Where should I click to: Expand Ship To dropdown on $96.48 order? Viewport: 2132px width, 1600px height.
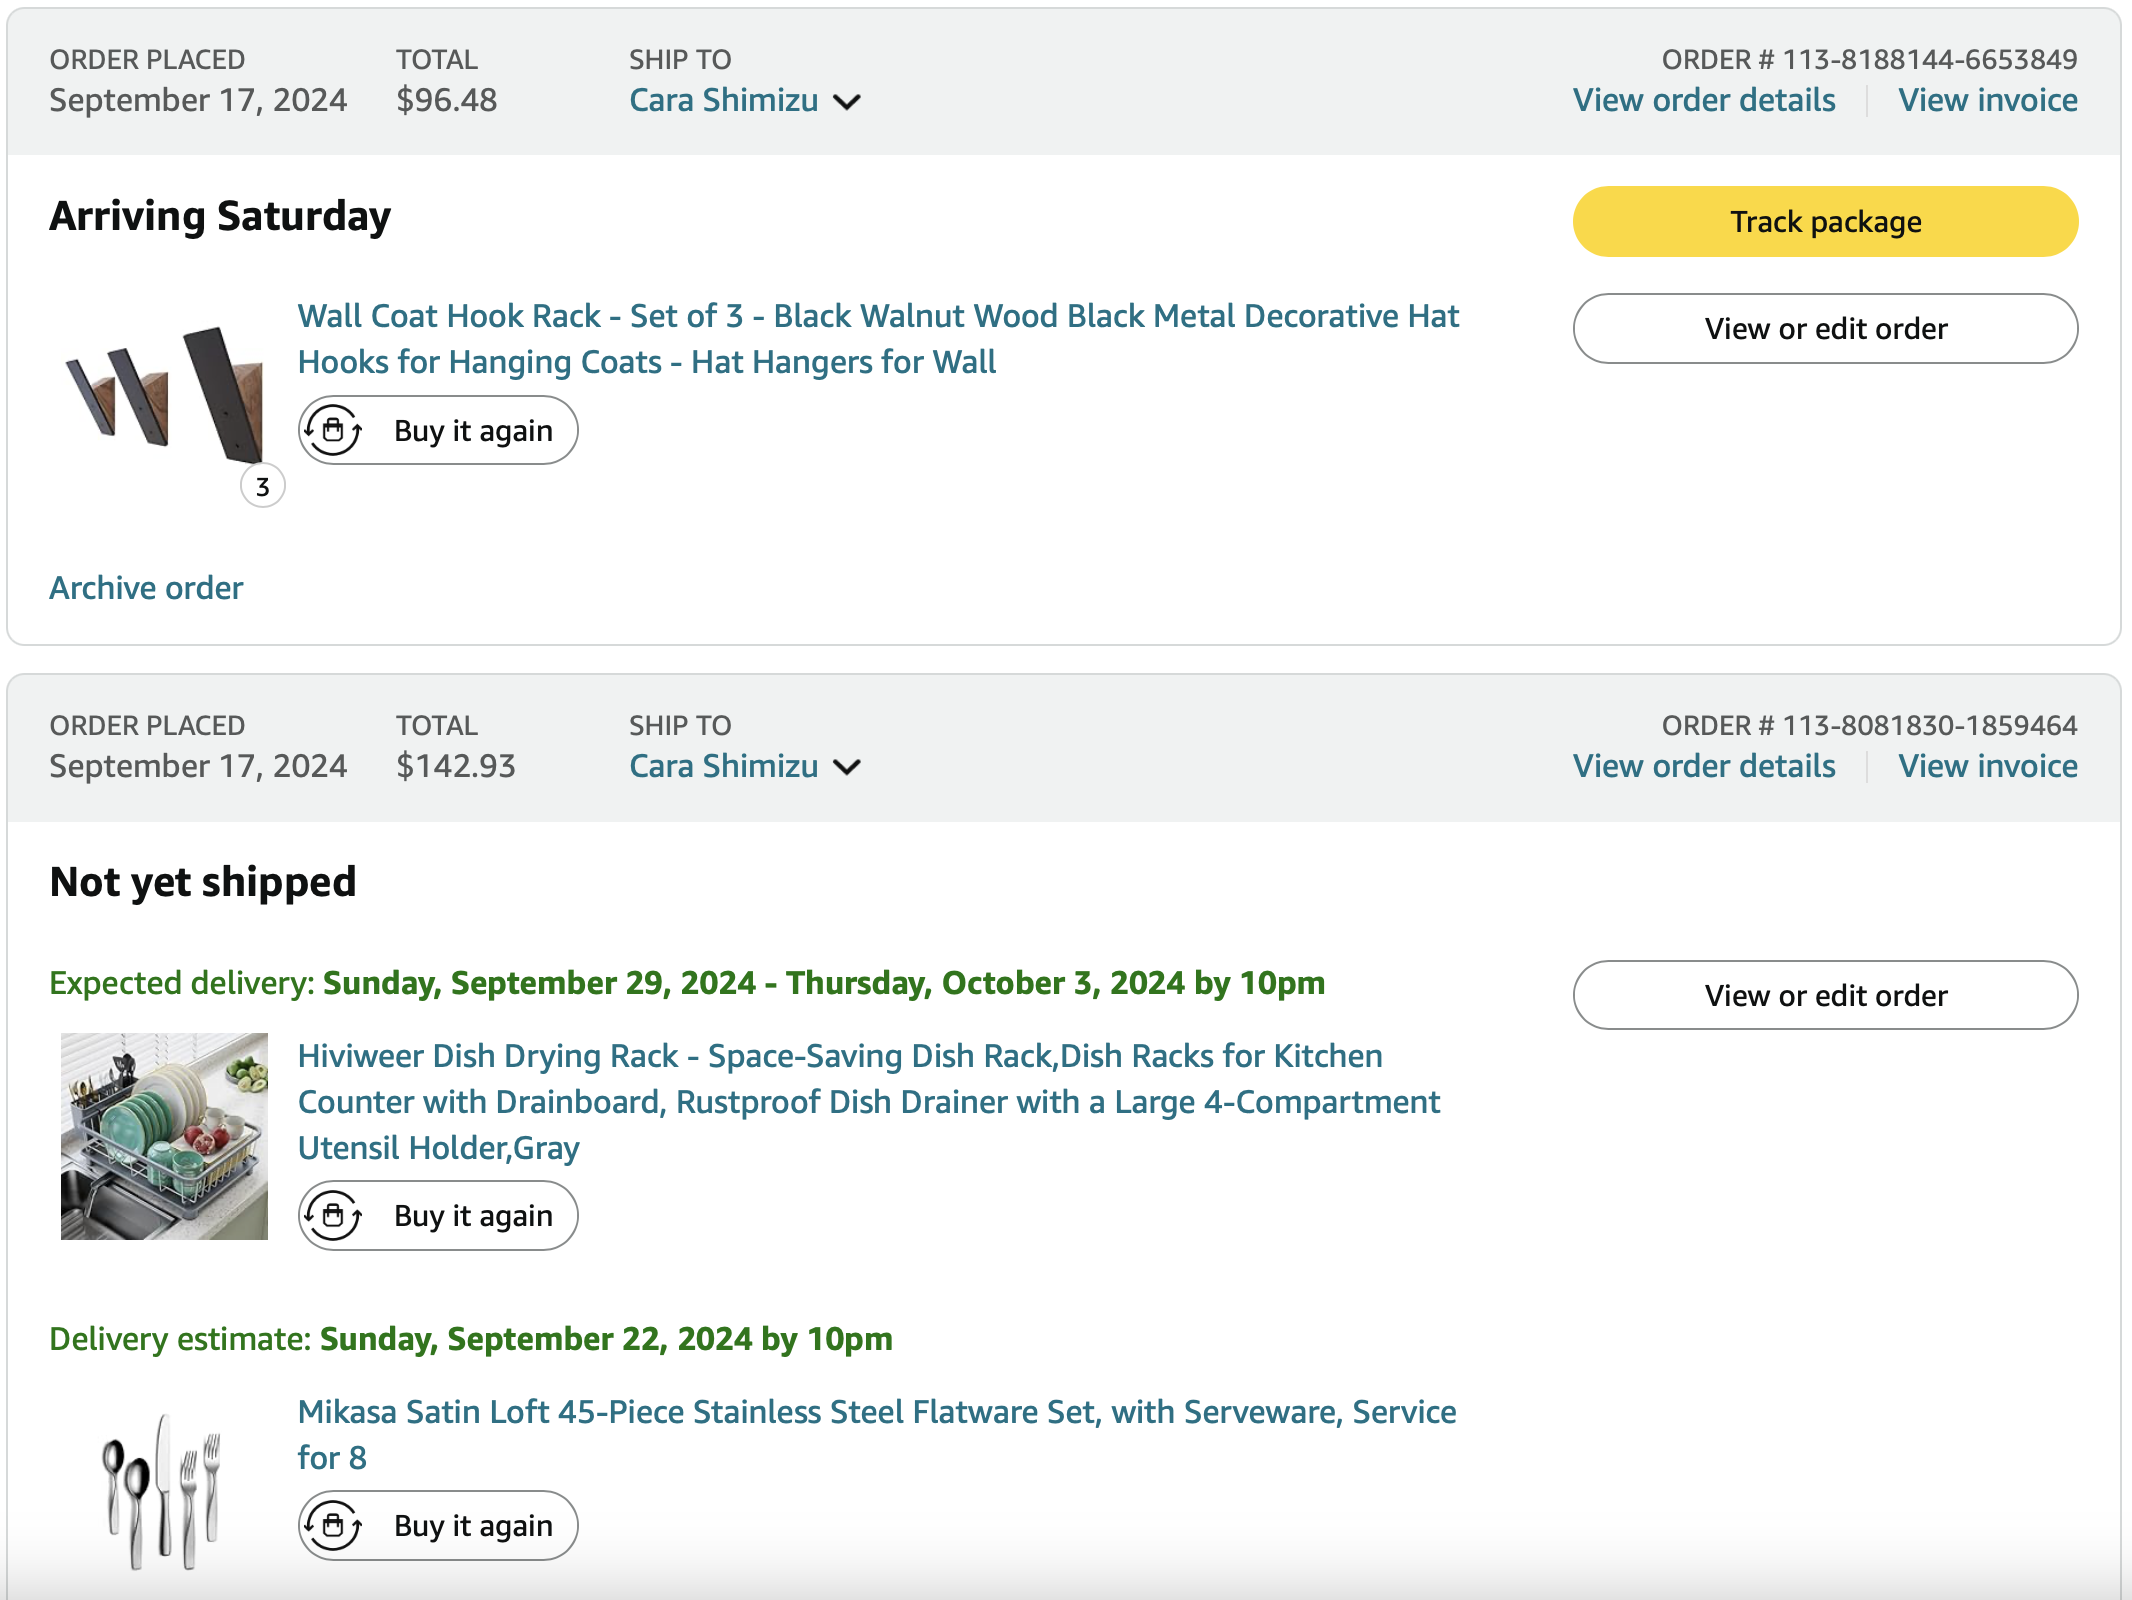847,102
